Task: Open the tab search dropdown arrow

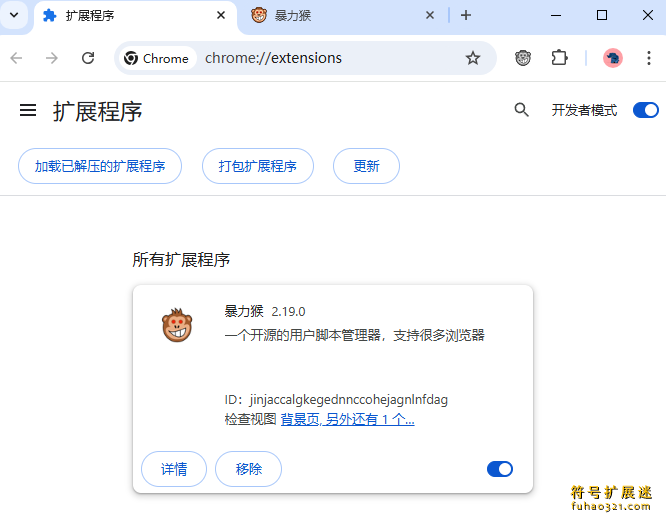Action: click(x=14, y=15)
